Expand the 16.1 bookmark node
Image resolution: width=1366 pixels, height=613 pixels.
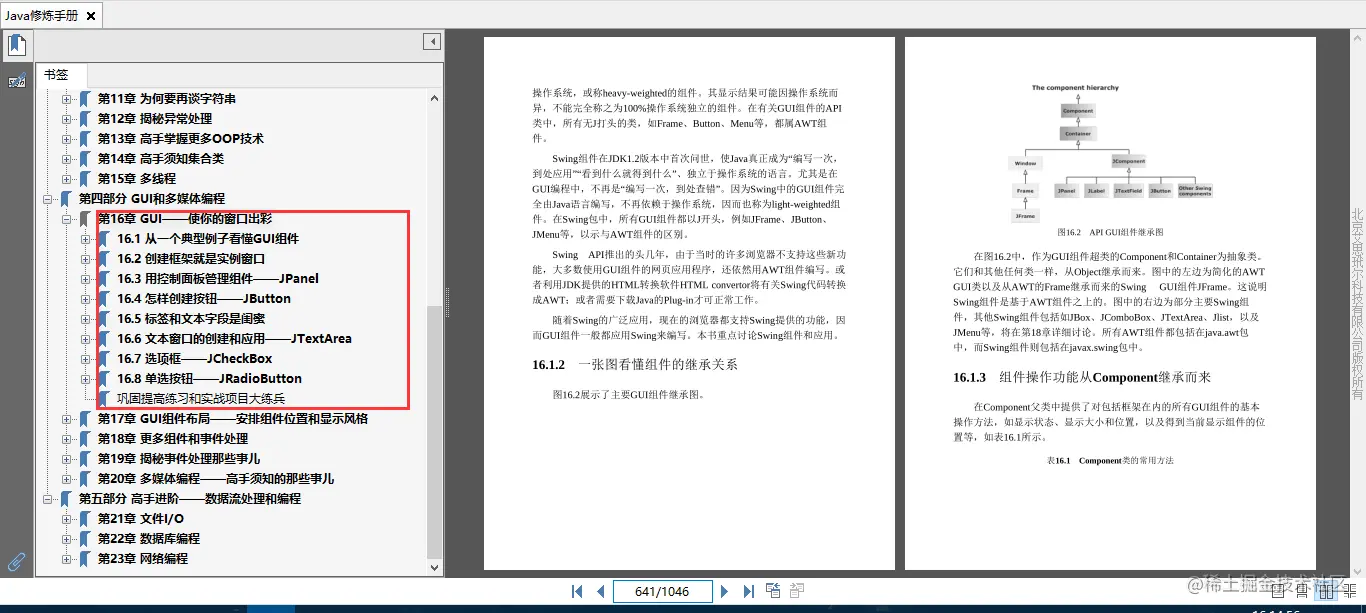[86, 238]
